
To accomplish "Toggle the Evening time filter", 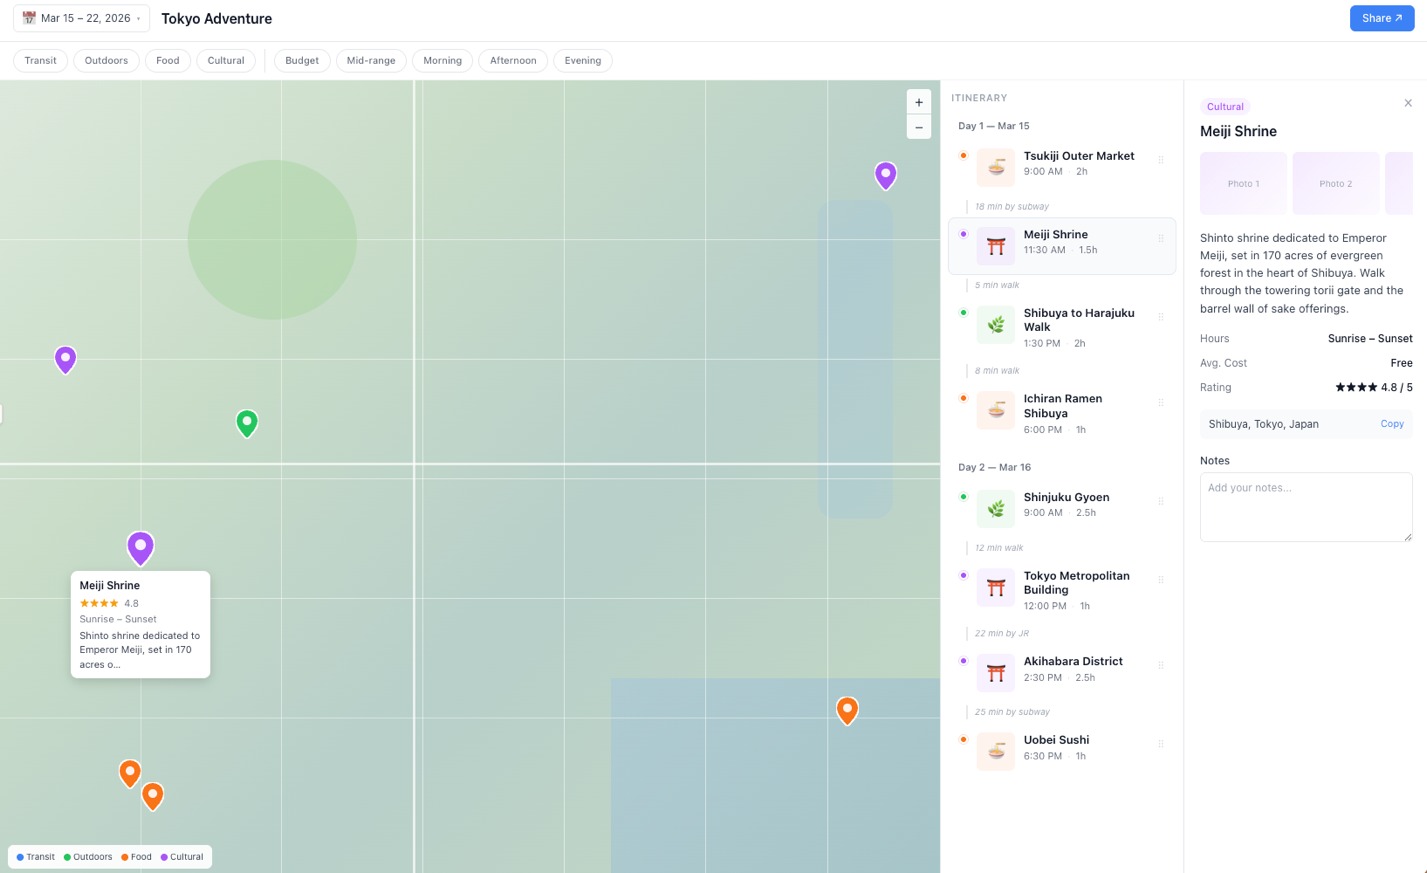I will tap(582, 61).
